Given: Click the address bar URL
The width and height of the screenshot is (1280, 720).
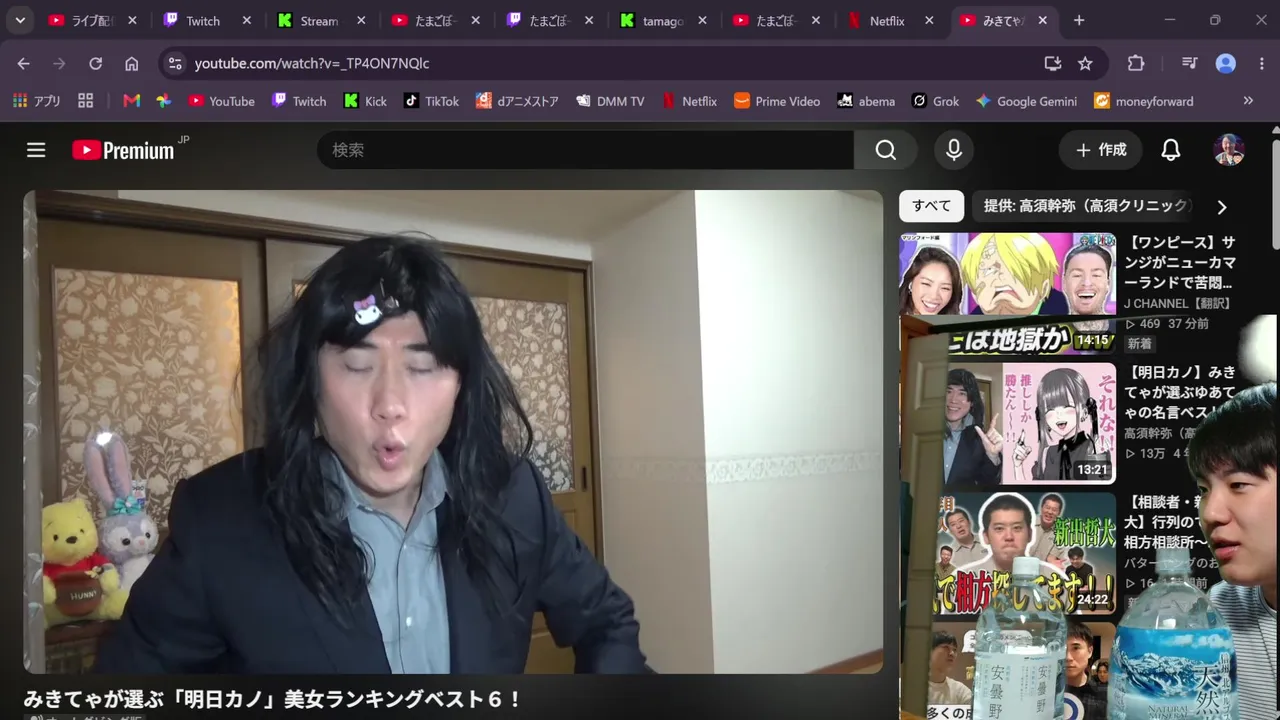Looking at the screenshot, I should [312, 63].
